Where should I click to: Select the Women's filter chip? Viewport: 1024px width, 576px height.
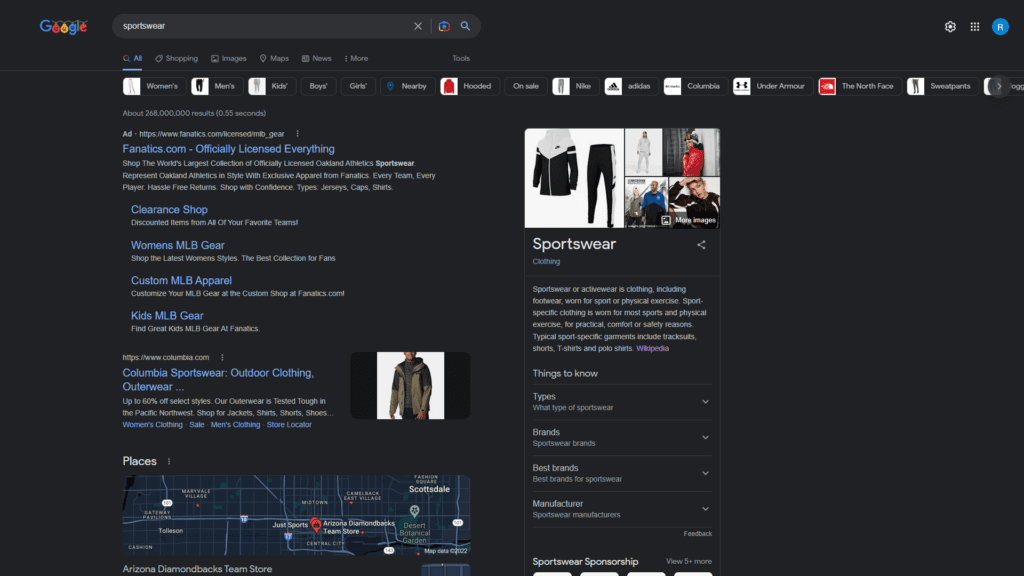[154, 86]
